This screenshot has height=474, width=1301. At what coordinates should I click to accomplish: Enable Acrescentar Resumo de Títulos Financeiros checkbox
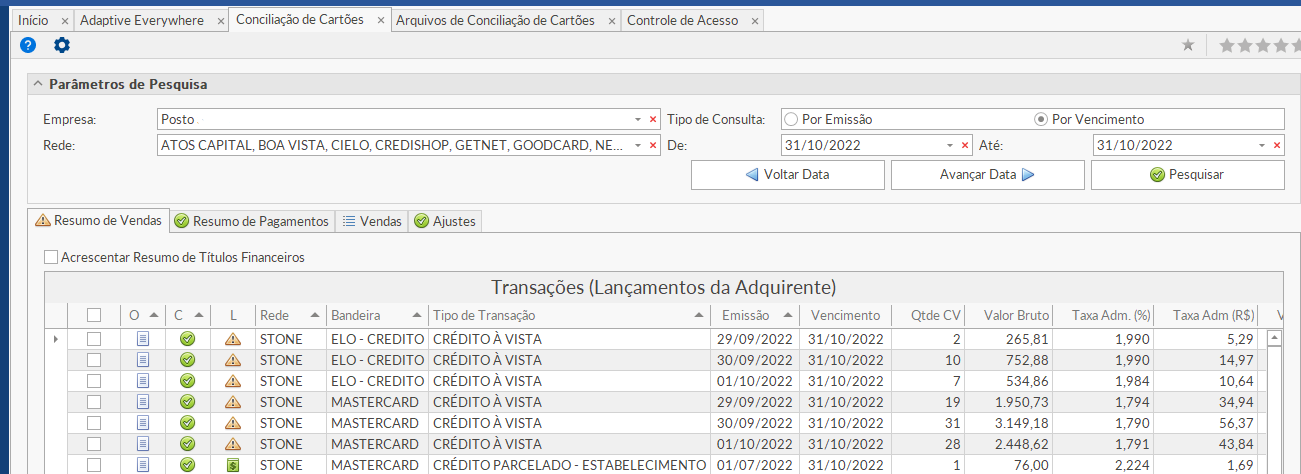[51, 257]
